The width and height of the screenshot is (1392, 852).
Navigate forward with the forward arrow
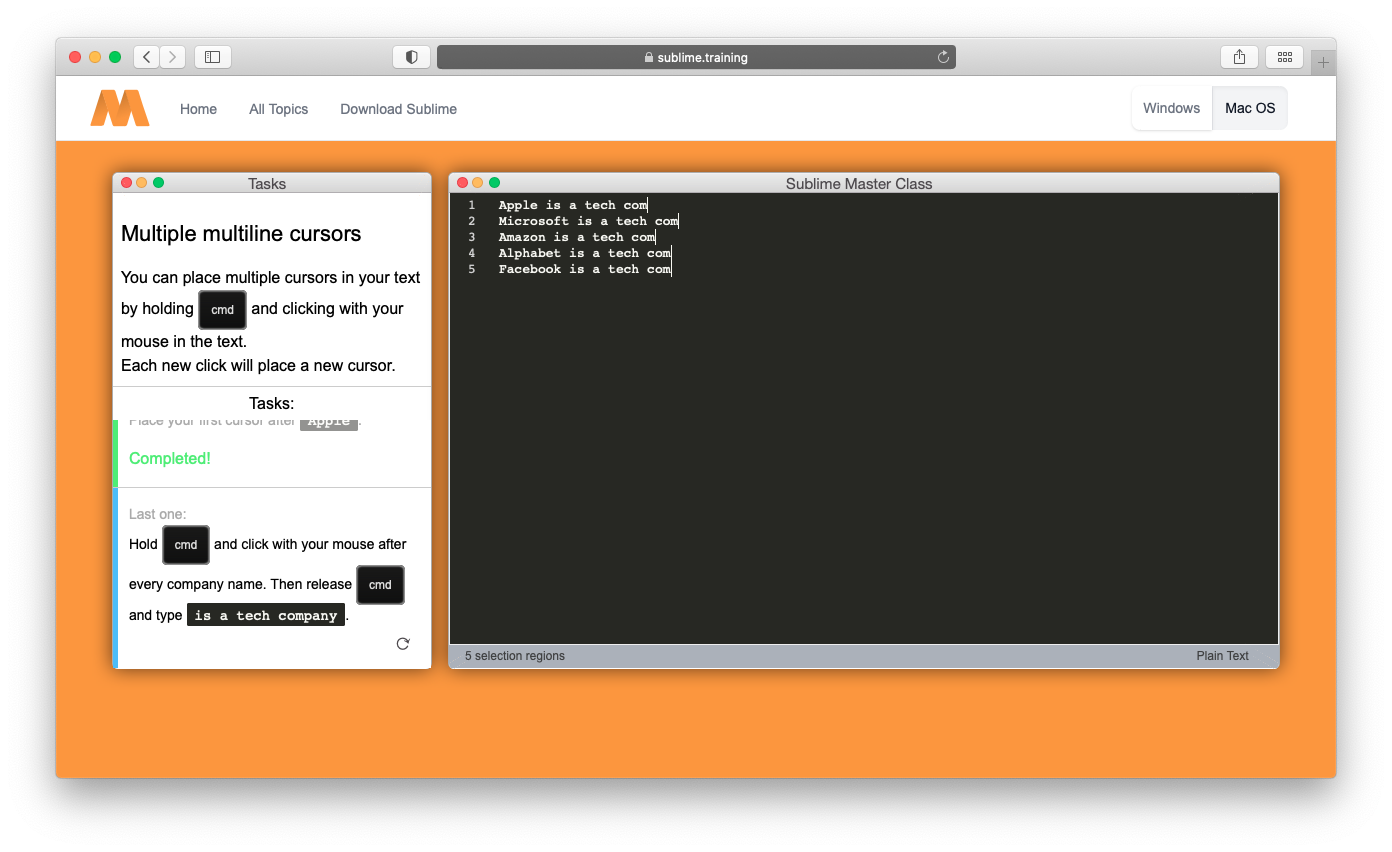tap(172, 57)
